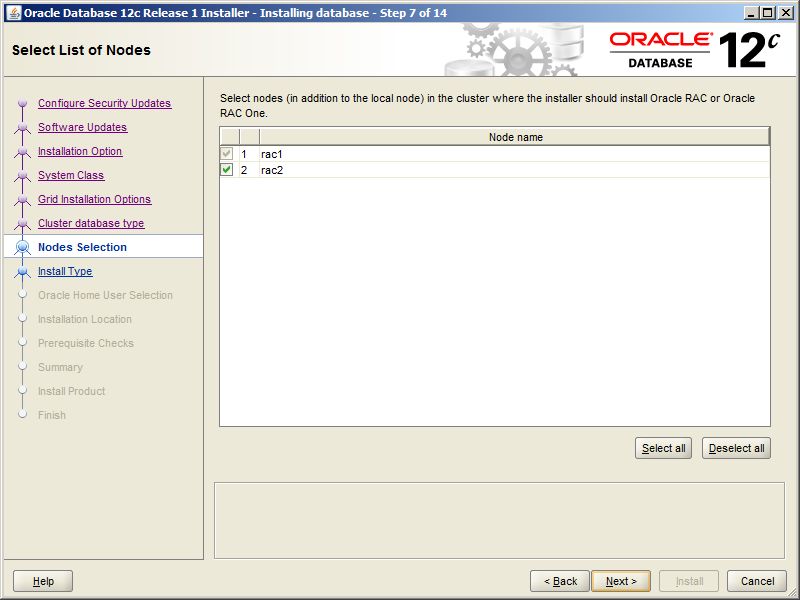Image resolution: width=800 pixels, height=600 pixels.
Task: Open the Install Type step link
Action: tap(65, 271)
